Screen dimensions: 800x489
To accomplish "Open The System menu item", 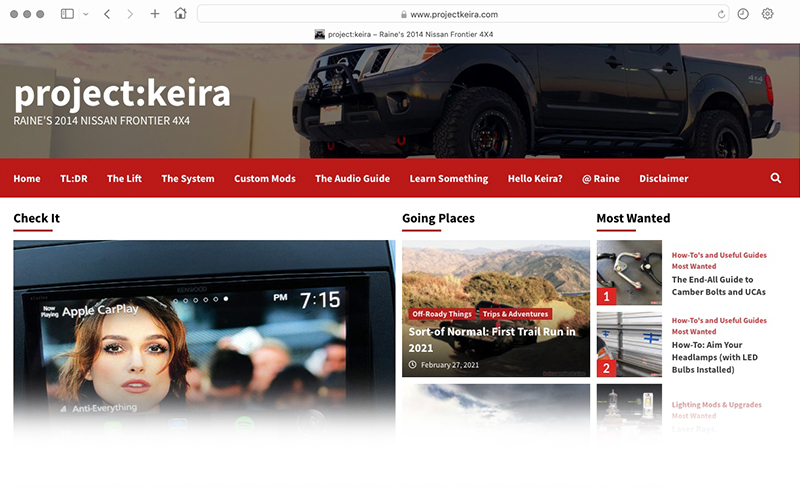I will [188, 179].
